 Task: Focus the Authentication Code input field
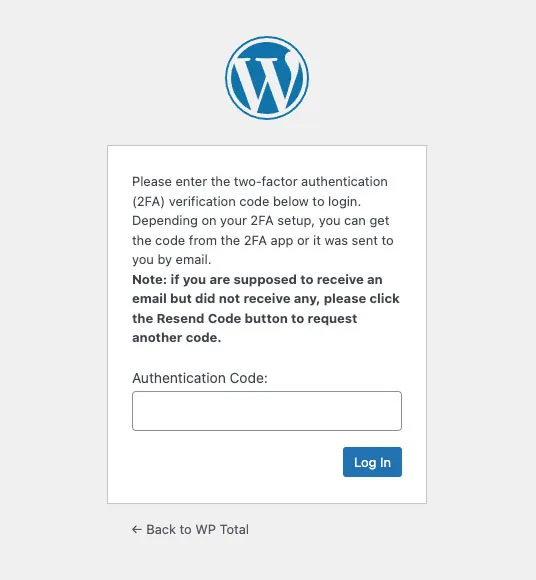[267, 411]
